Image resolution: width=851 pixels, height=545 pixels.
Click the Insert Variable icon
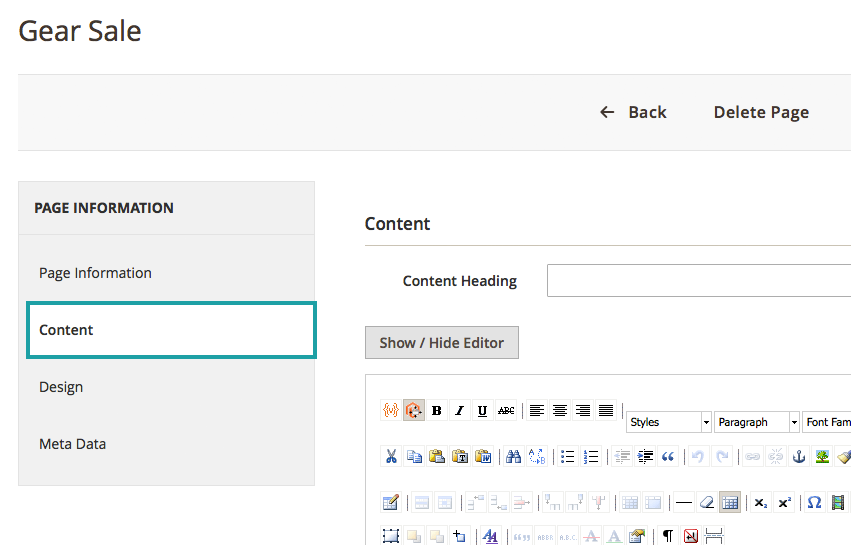tap(391, 410)
